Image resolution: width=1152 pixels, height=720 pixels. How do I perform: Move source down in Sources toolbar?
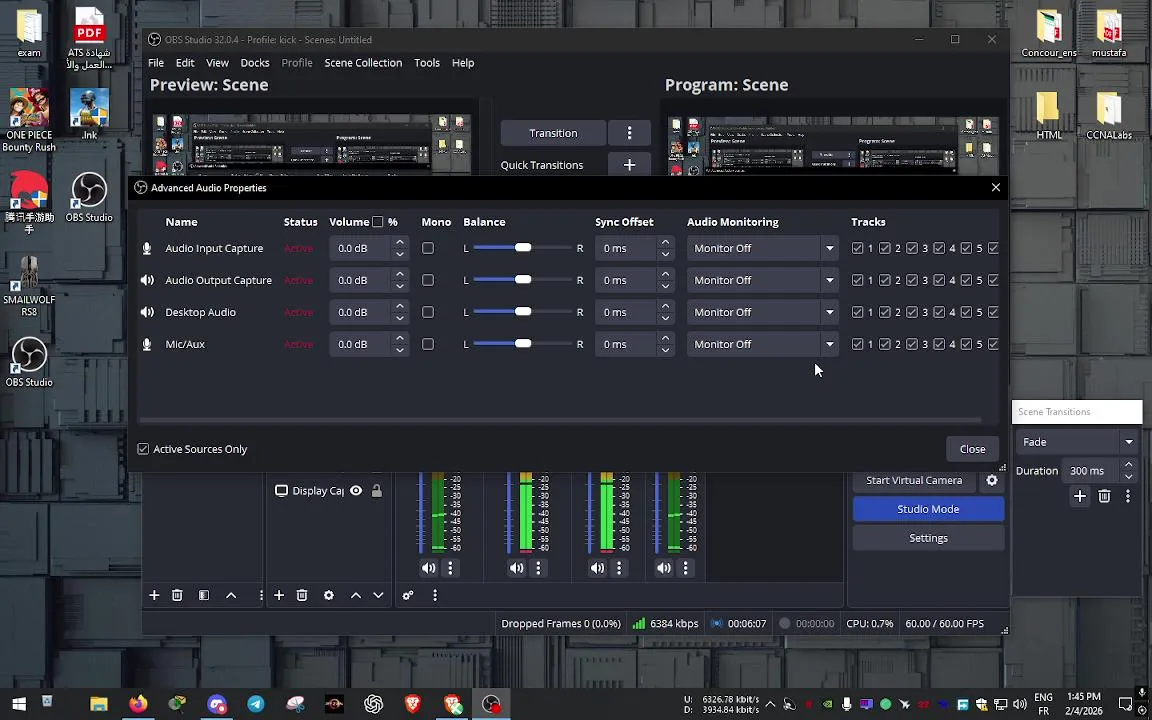click(x=378, y=595)
